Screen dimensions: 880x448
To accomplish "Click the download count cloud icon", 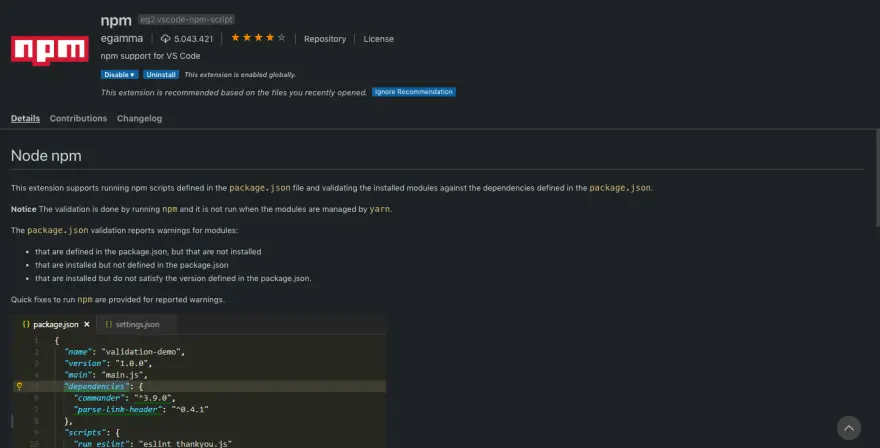I will (x=166, y=39).
